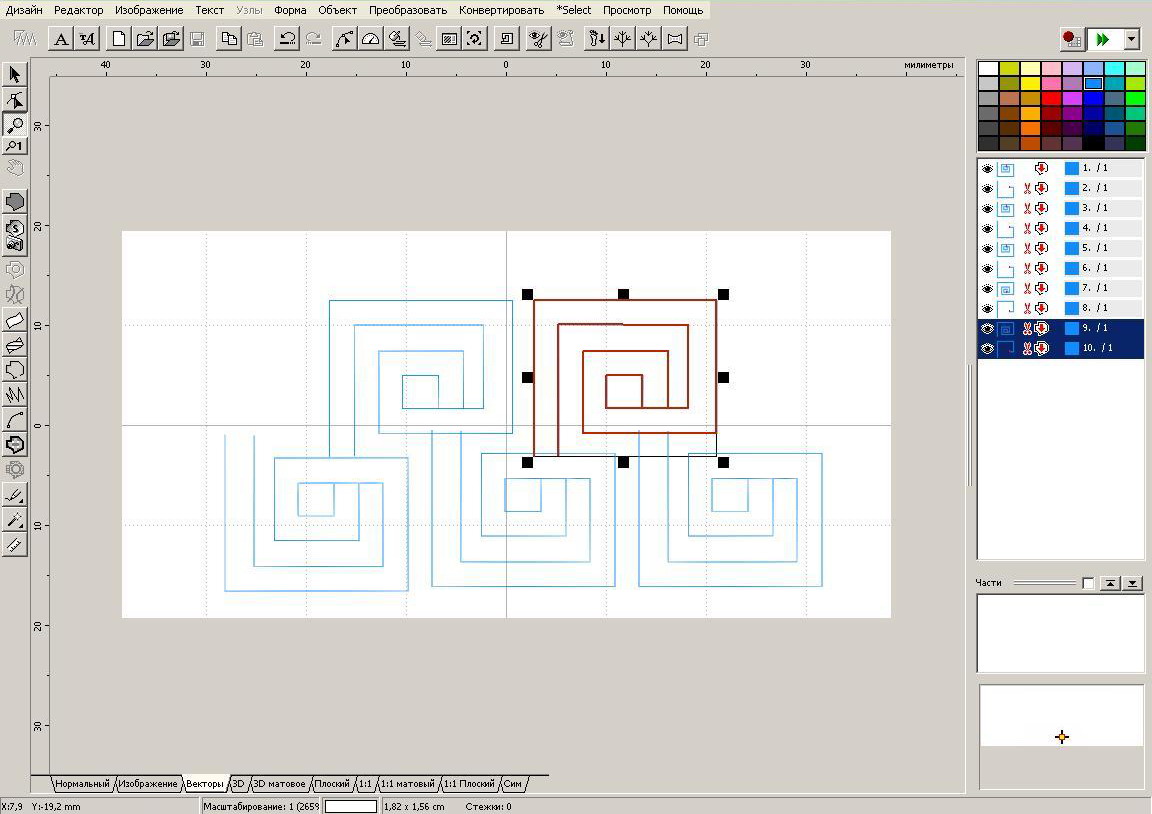Switch to the 3D матовое tab
1152x814 pixels.
(278, 784)
